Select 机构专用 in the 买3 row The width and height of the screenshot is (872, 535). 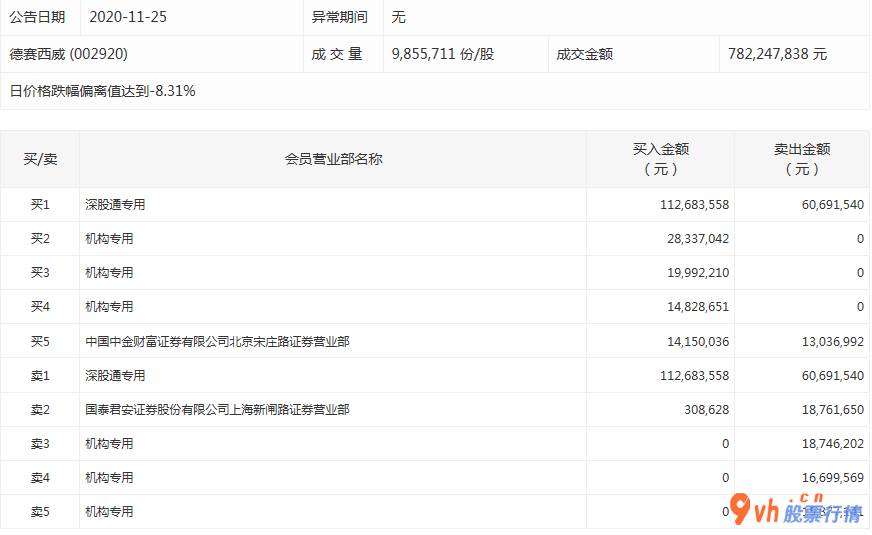pos(109,273)
